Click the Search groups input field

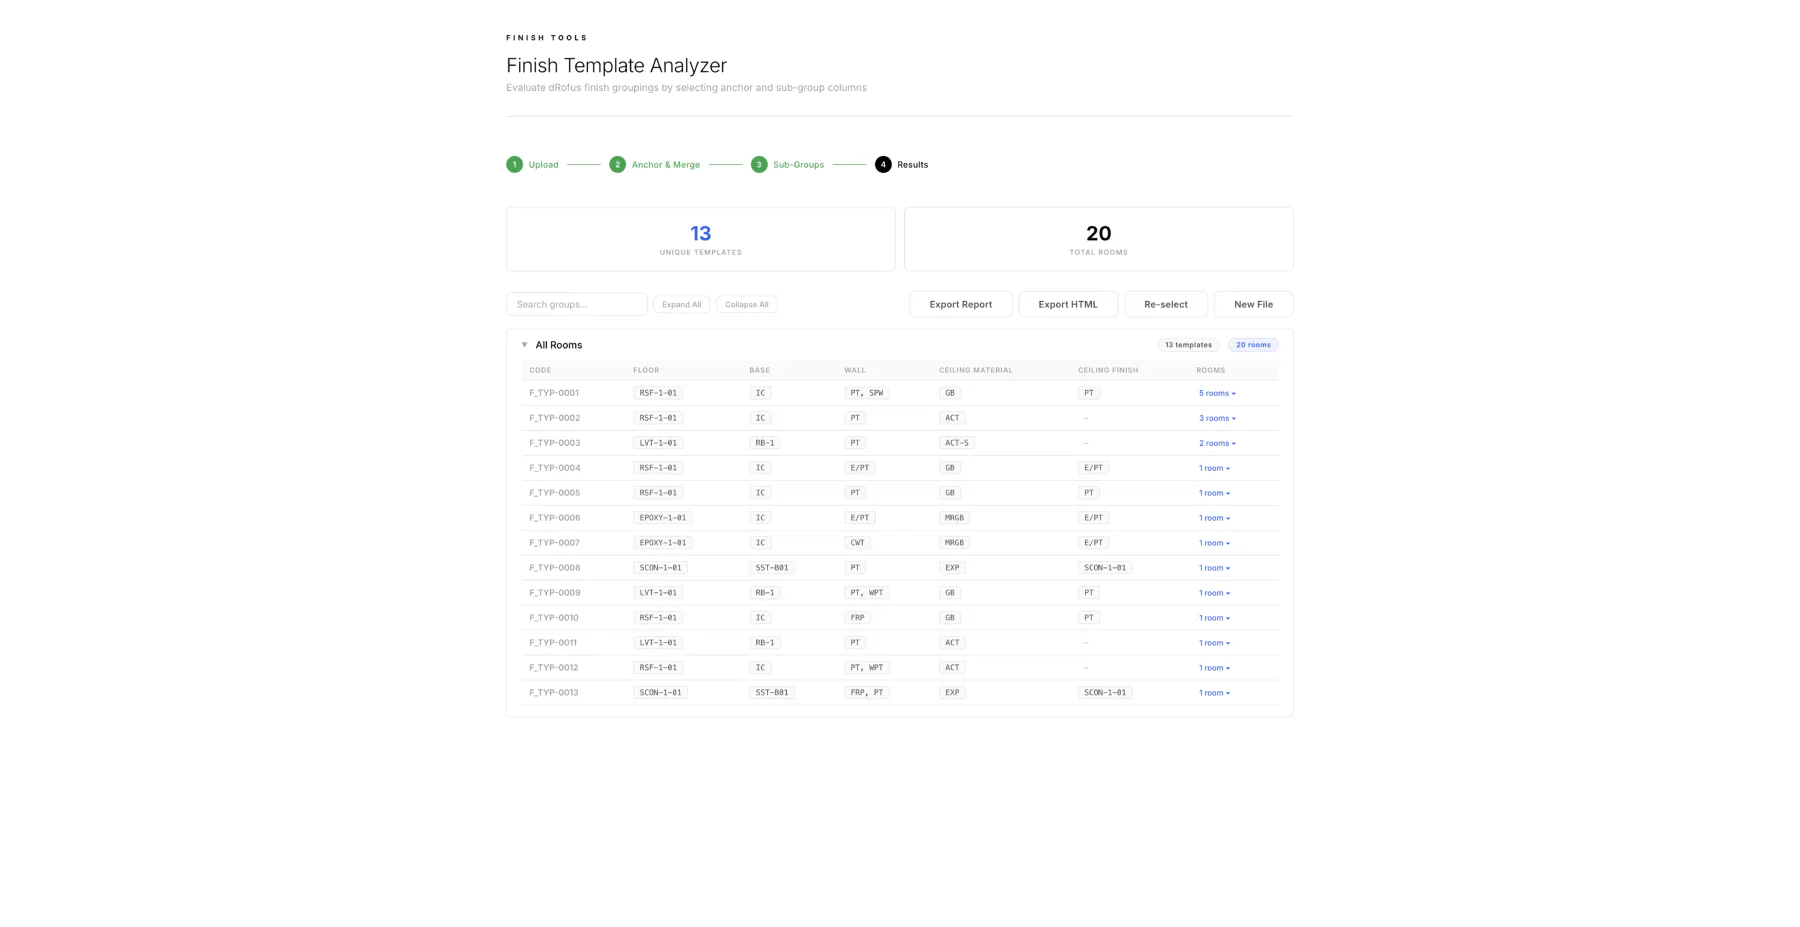click(576, 304)
